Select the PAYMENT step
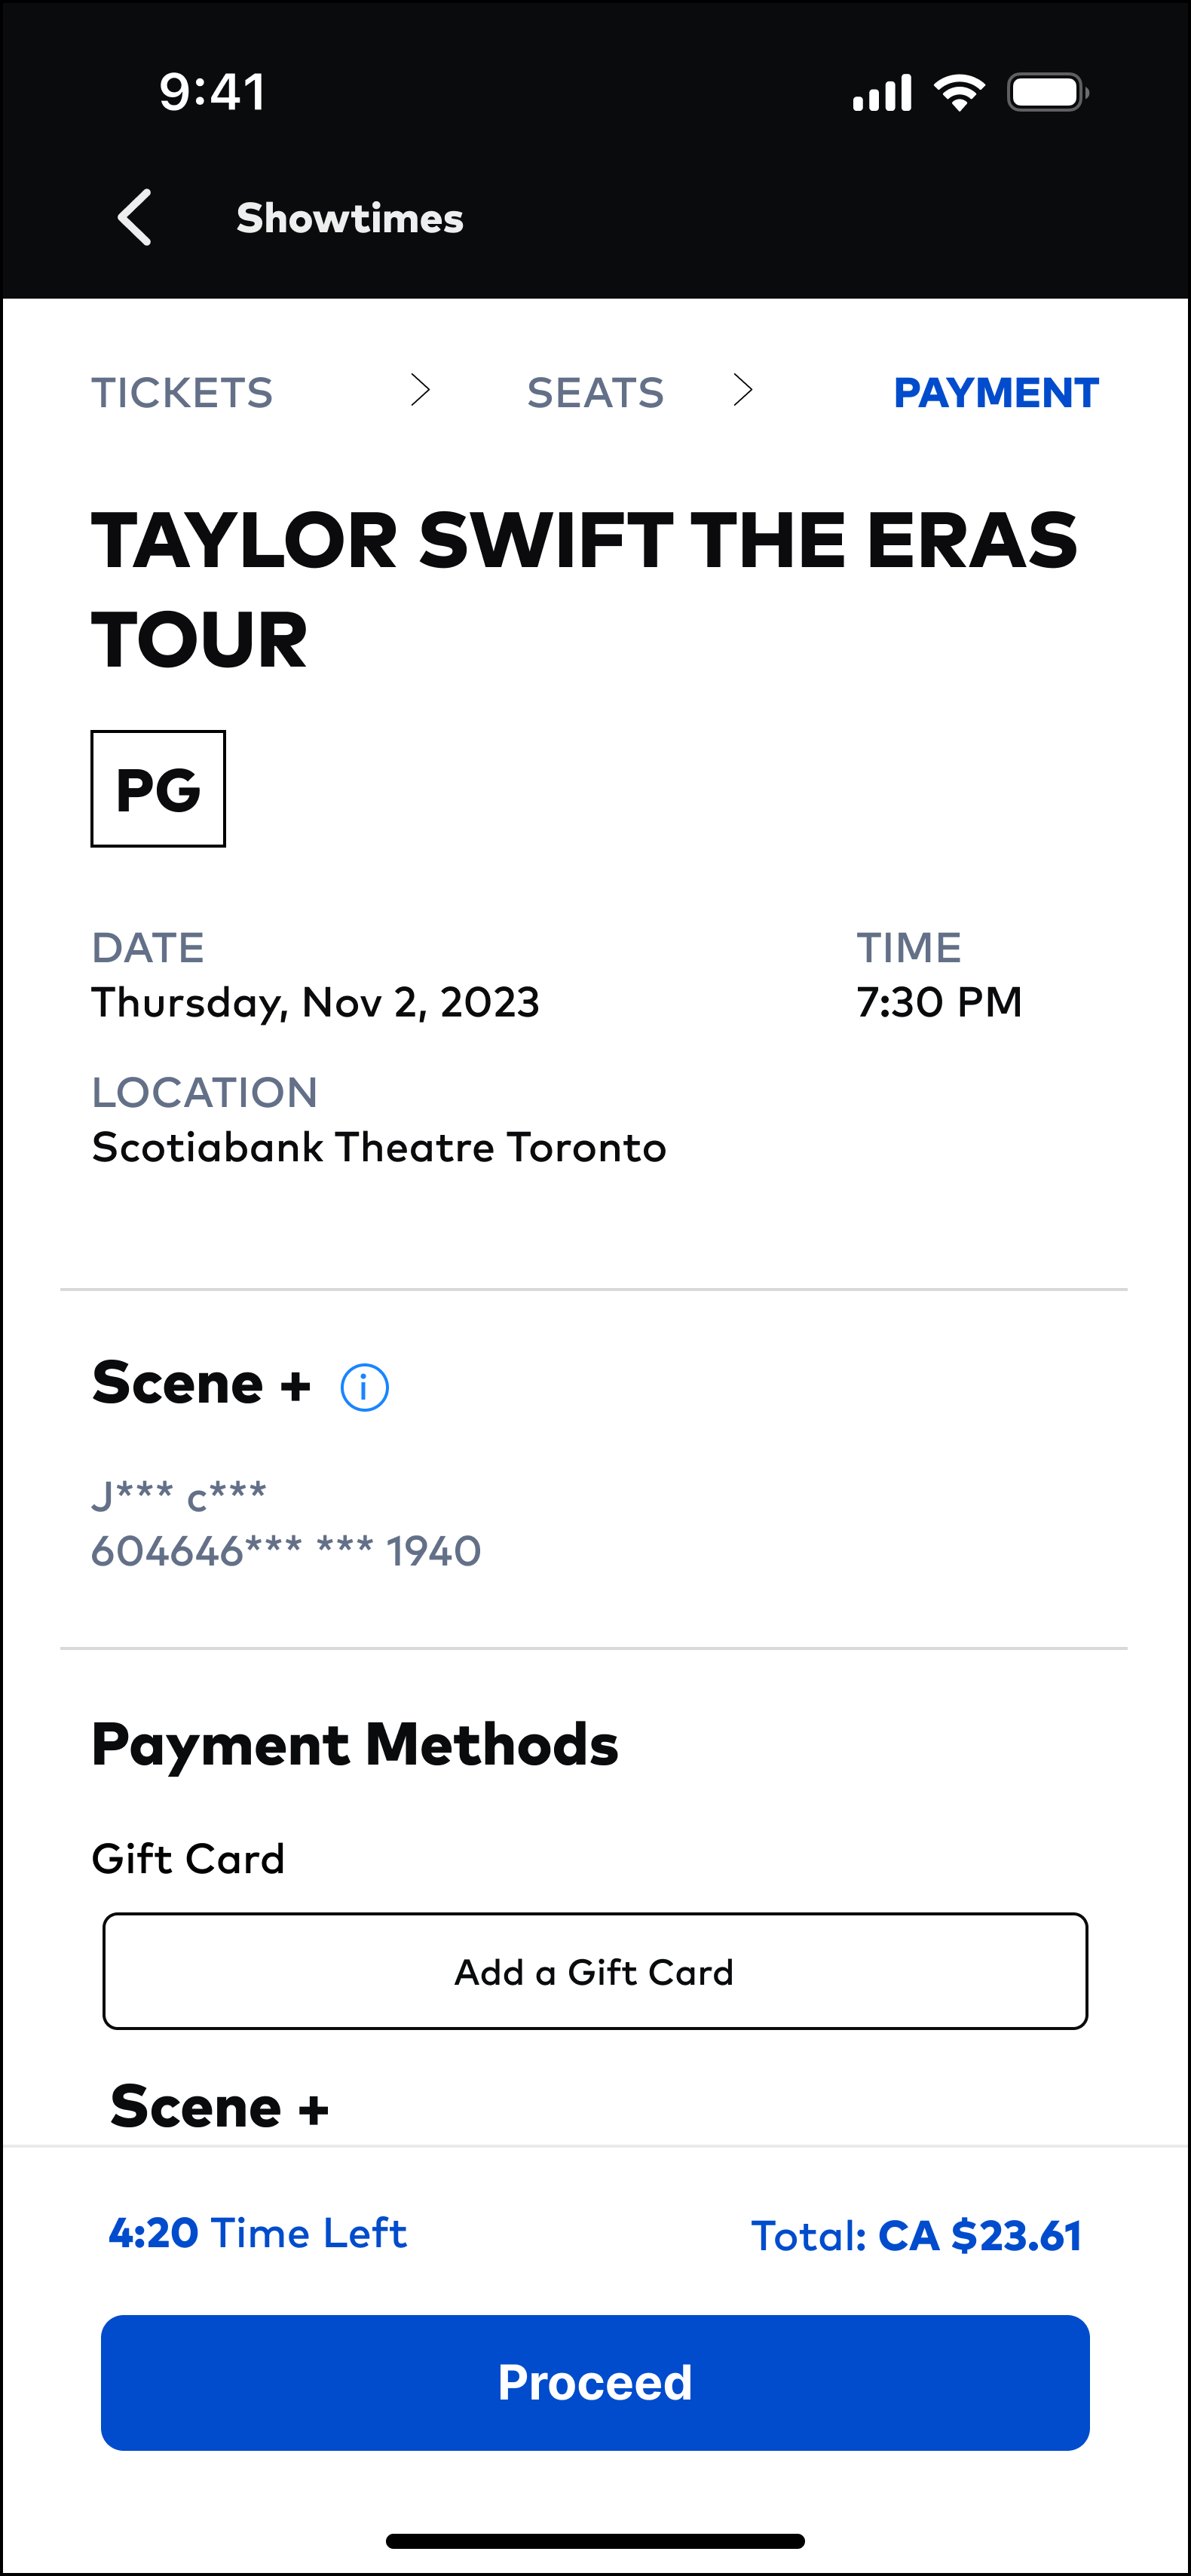The width and height of the screenshot is (1191, 2576). [x=995, y=393]
